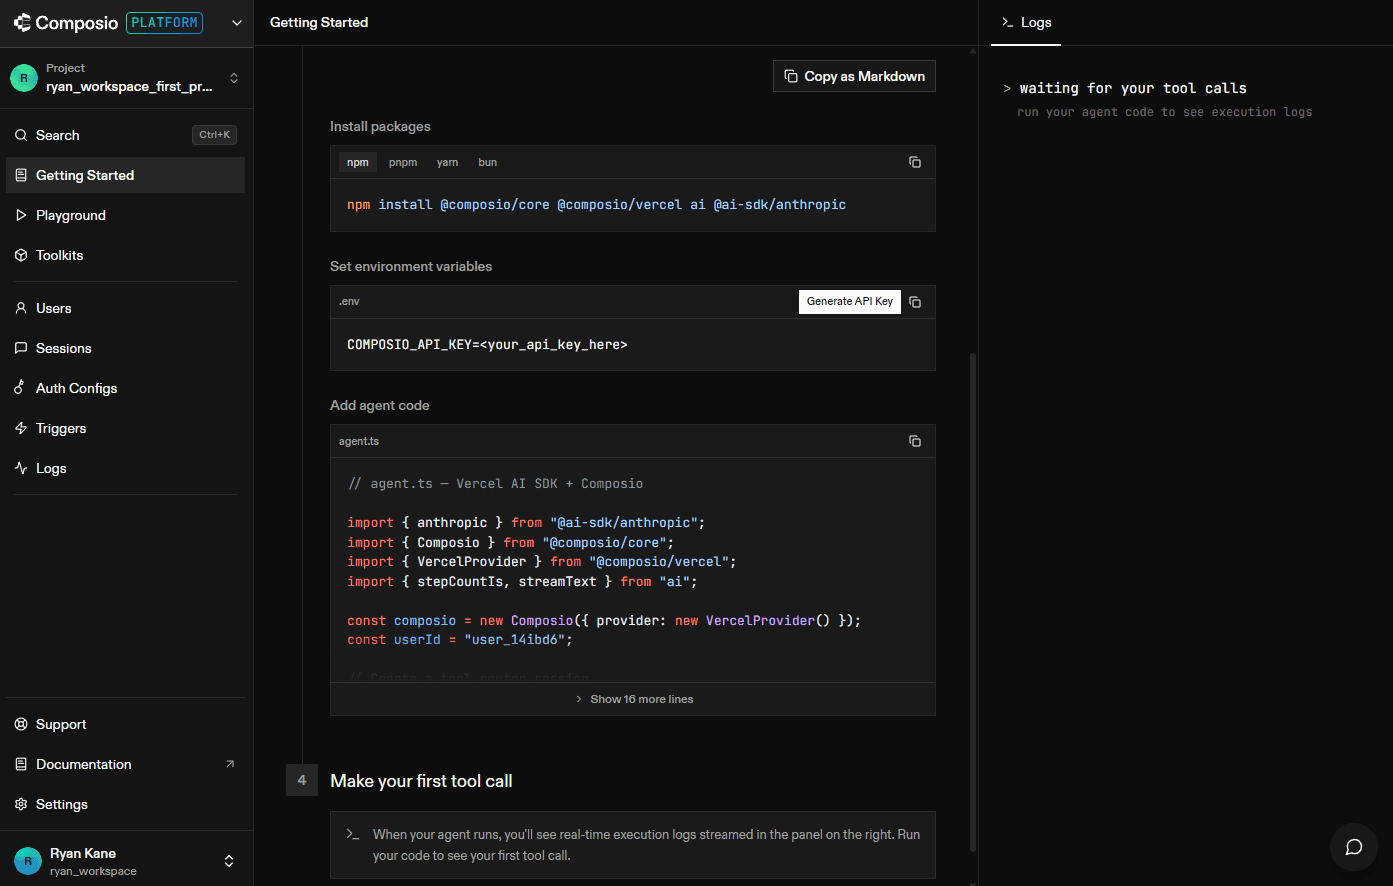
Task: Navigate to Auth Configs
Action: (x=126, y=388)
